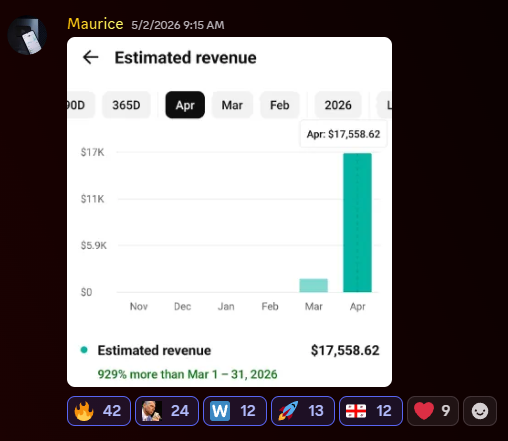Select the Apr time range chip
This screenshot has width=508, height=441.
[185, 105]
